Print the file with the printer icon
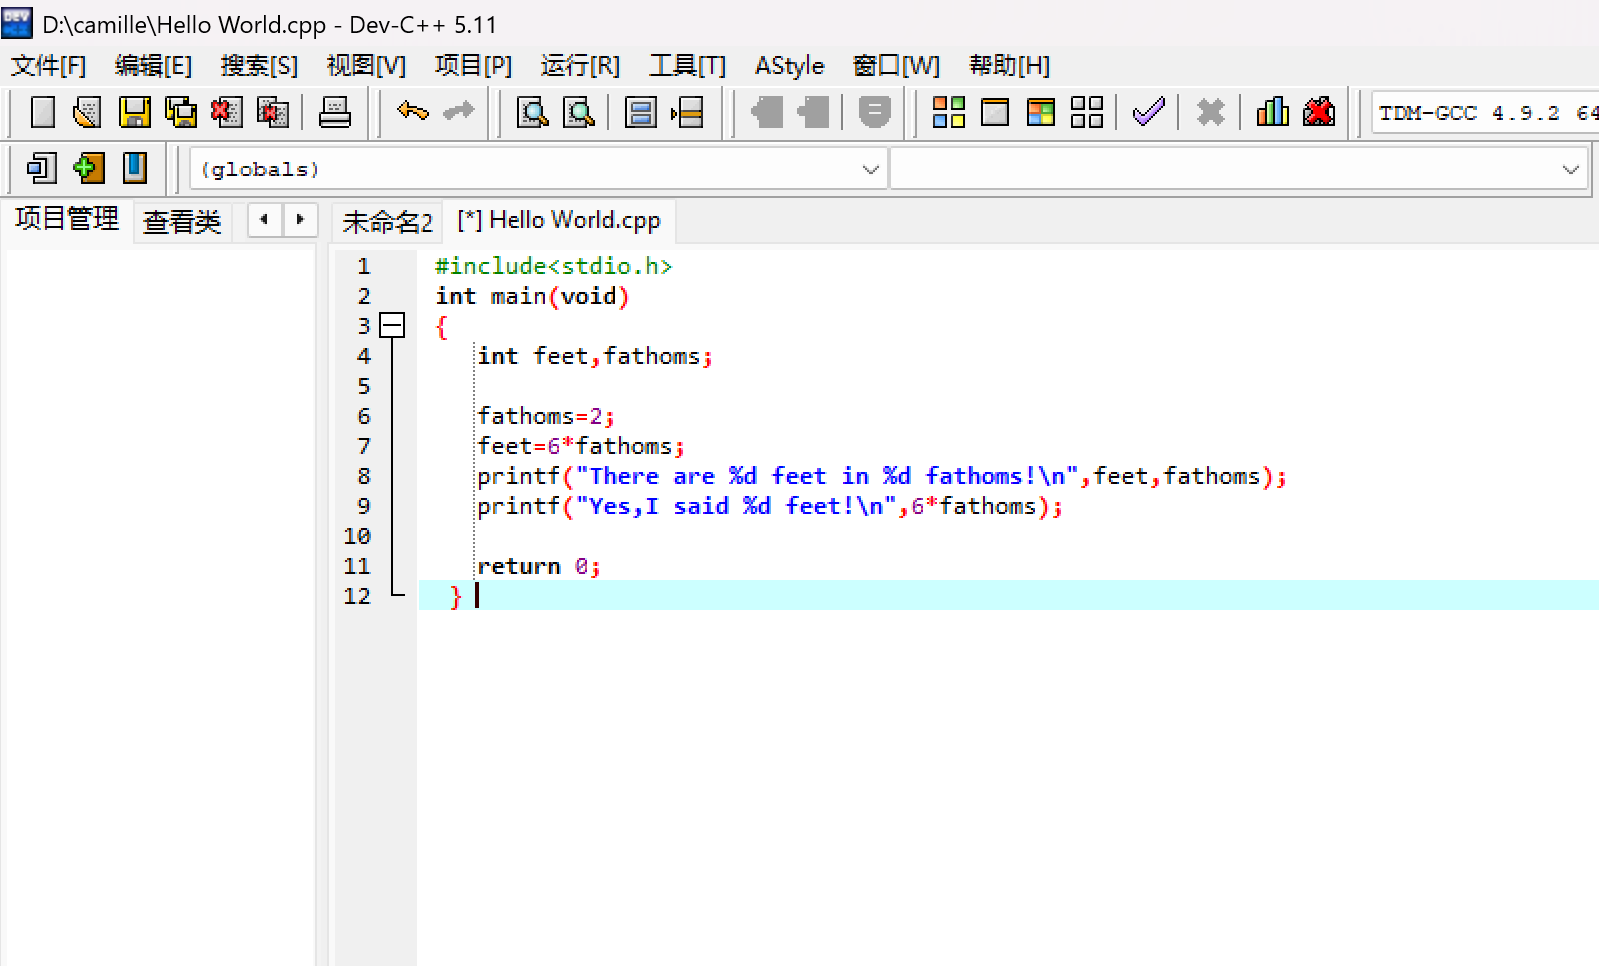Viewport: 1599px width, 966px height. (335, 112)
